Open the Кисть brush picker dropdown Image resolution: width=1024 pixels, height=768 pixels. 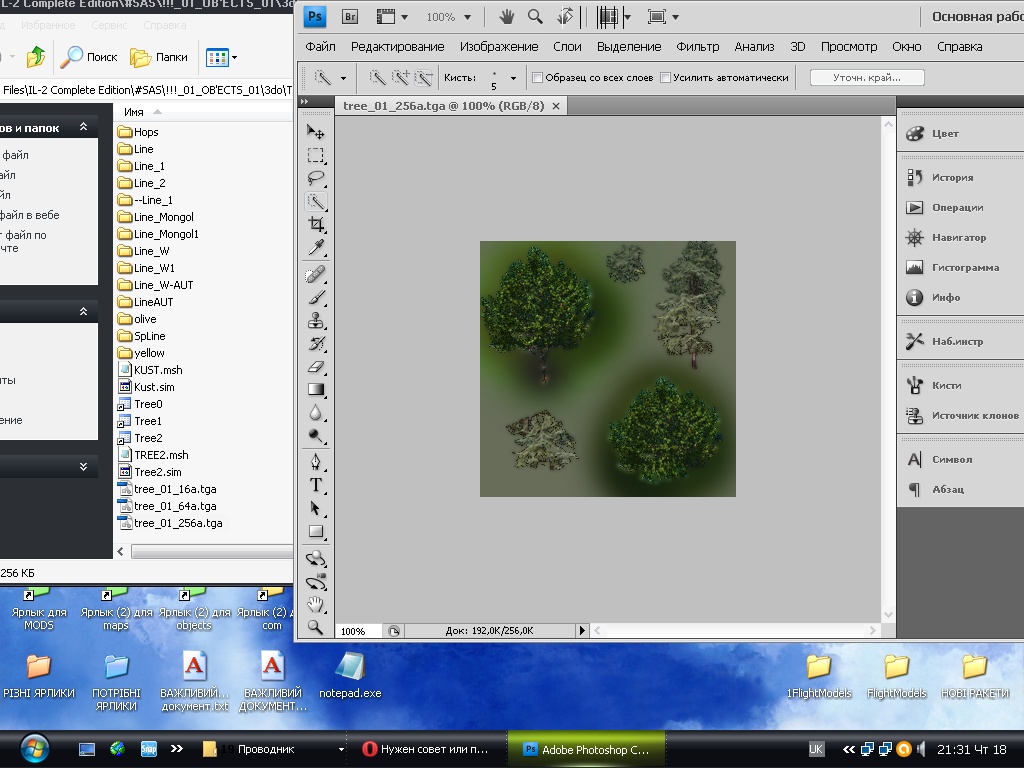tap(514, 78)
